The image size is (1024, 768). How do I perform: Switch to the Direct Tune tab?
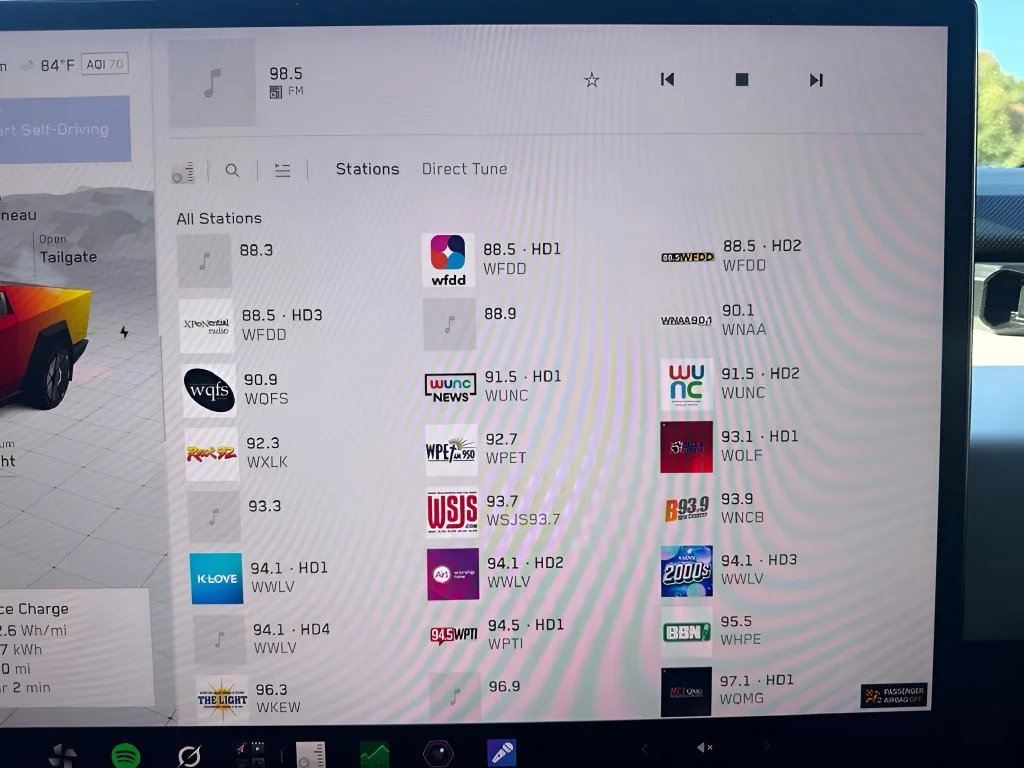(x=464, y=169)
